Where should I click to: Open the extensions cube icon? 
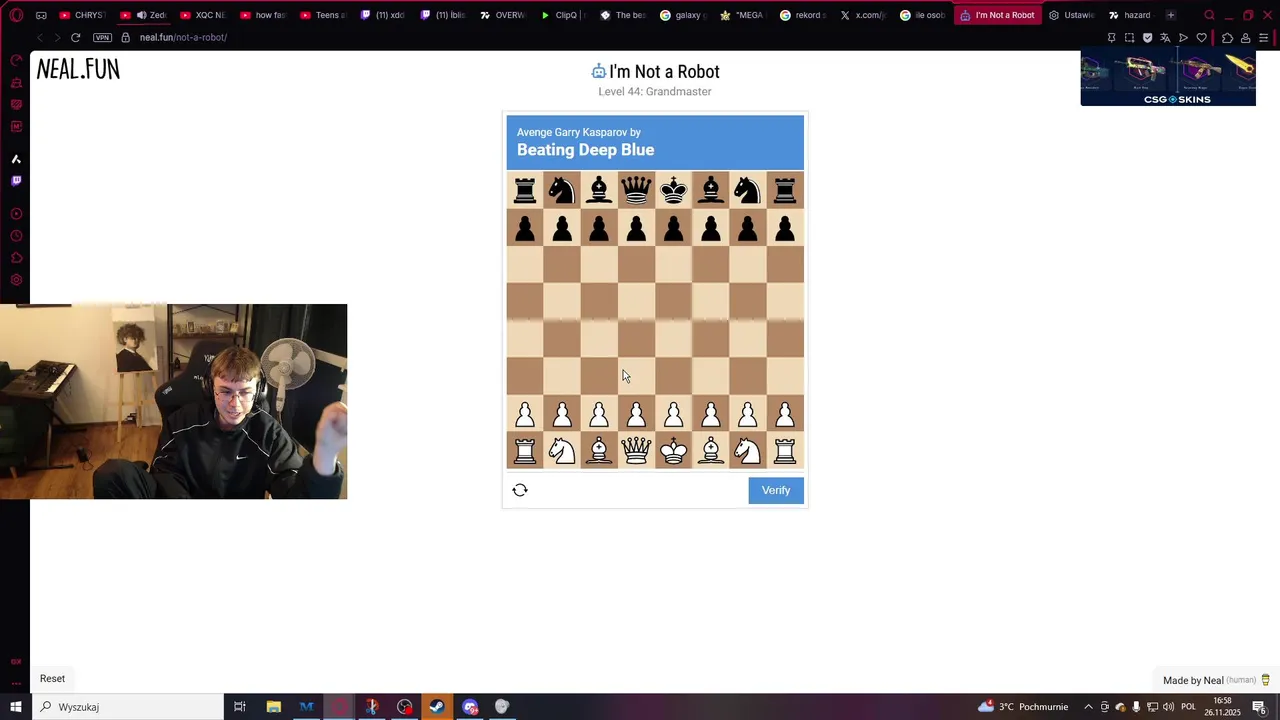[x=1228, y=37]
